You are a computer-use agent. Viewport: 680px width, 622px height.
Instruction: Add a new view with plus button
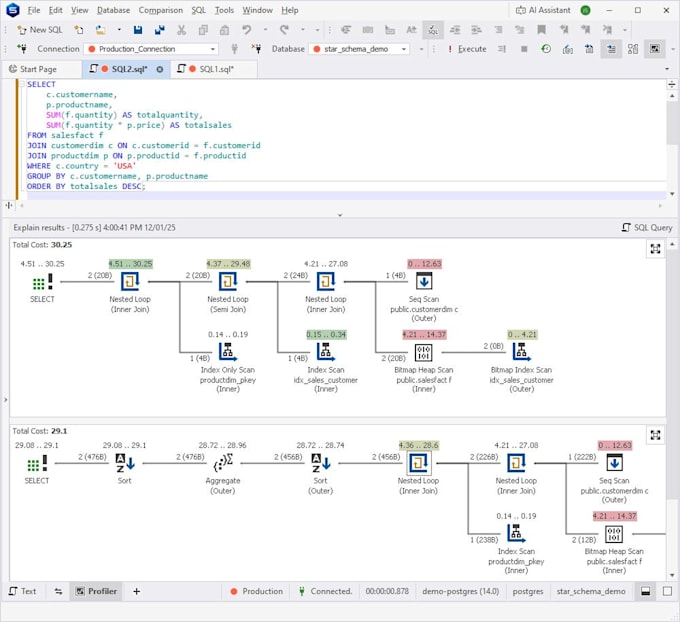pos(136,591)
